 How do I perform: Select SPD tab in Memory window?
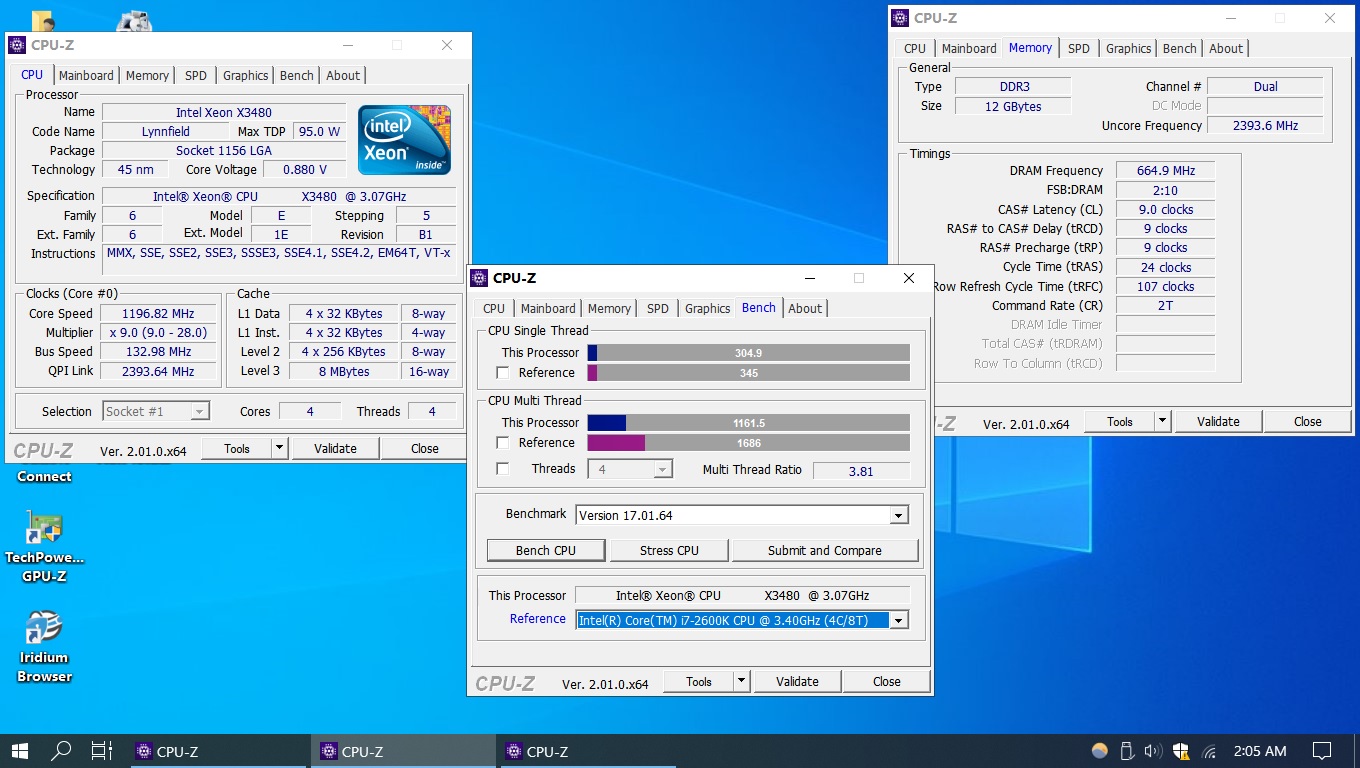tap(1079, 48)
